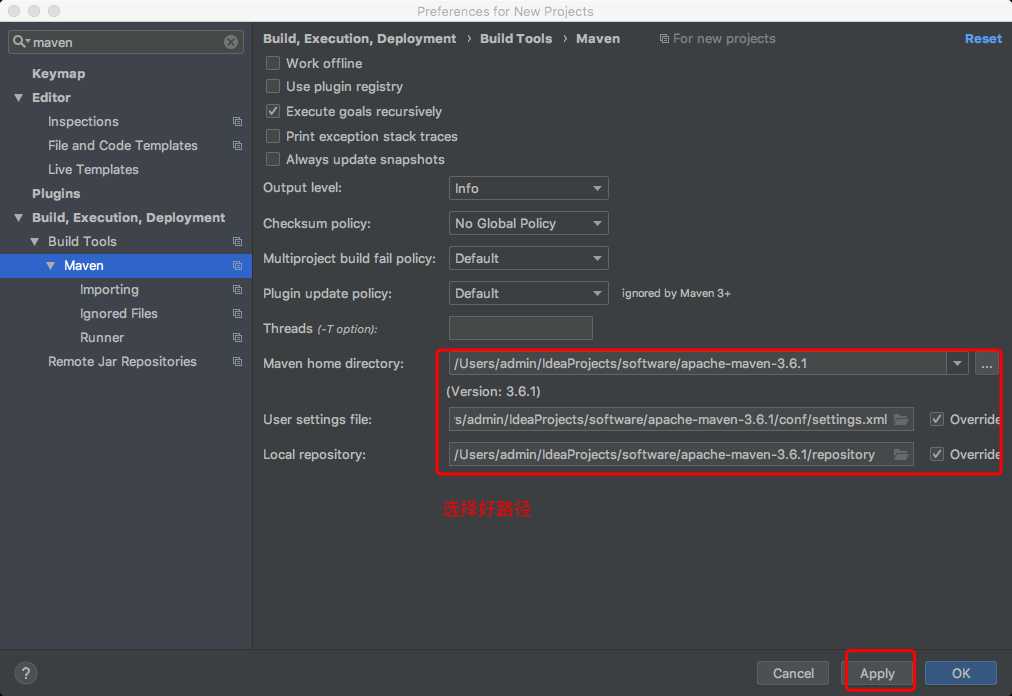This screenshot has width=1012, height=696.
Task: Click the Cancel button
Action: pos(793,673)
